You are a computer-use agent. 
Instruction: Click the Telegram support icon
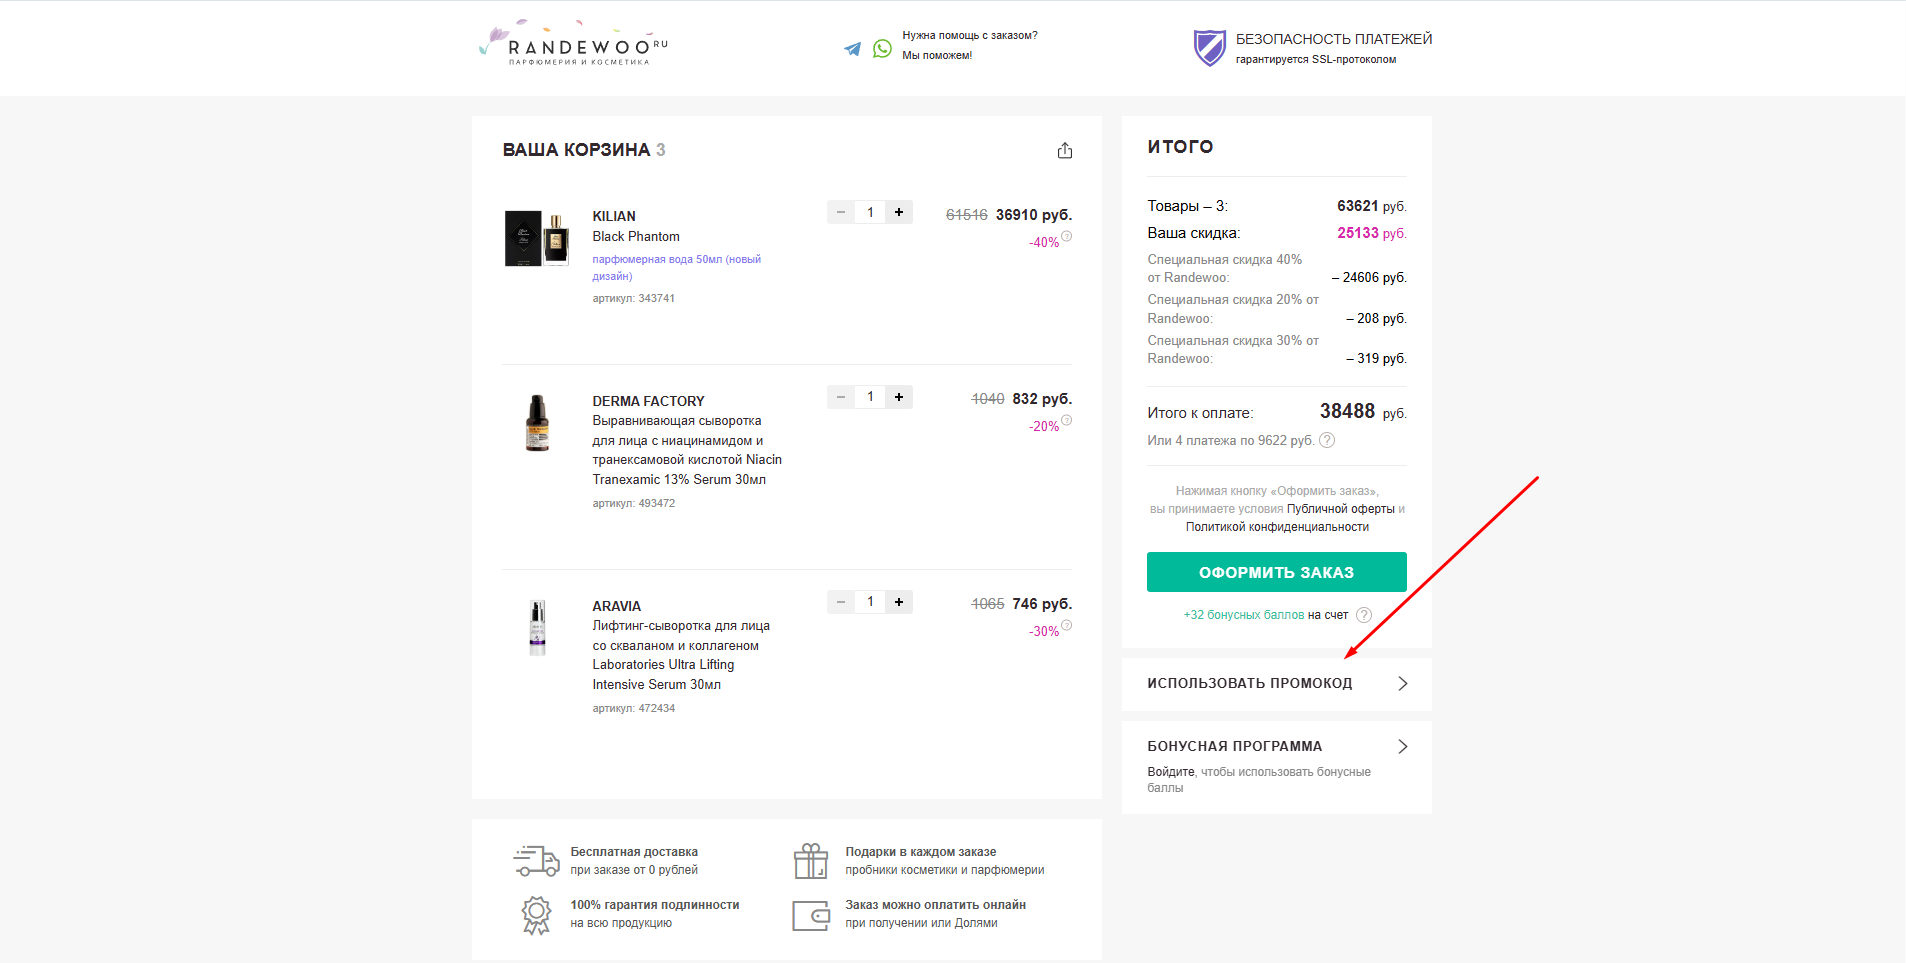tap(852, 48)
